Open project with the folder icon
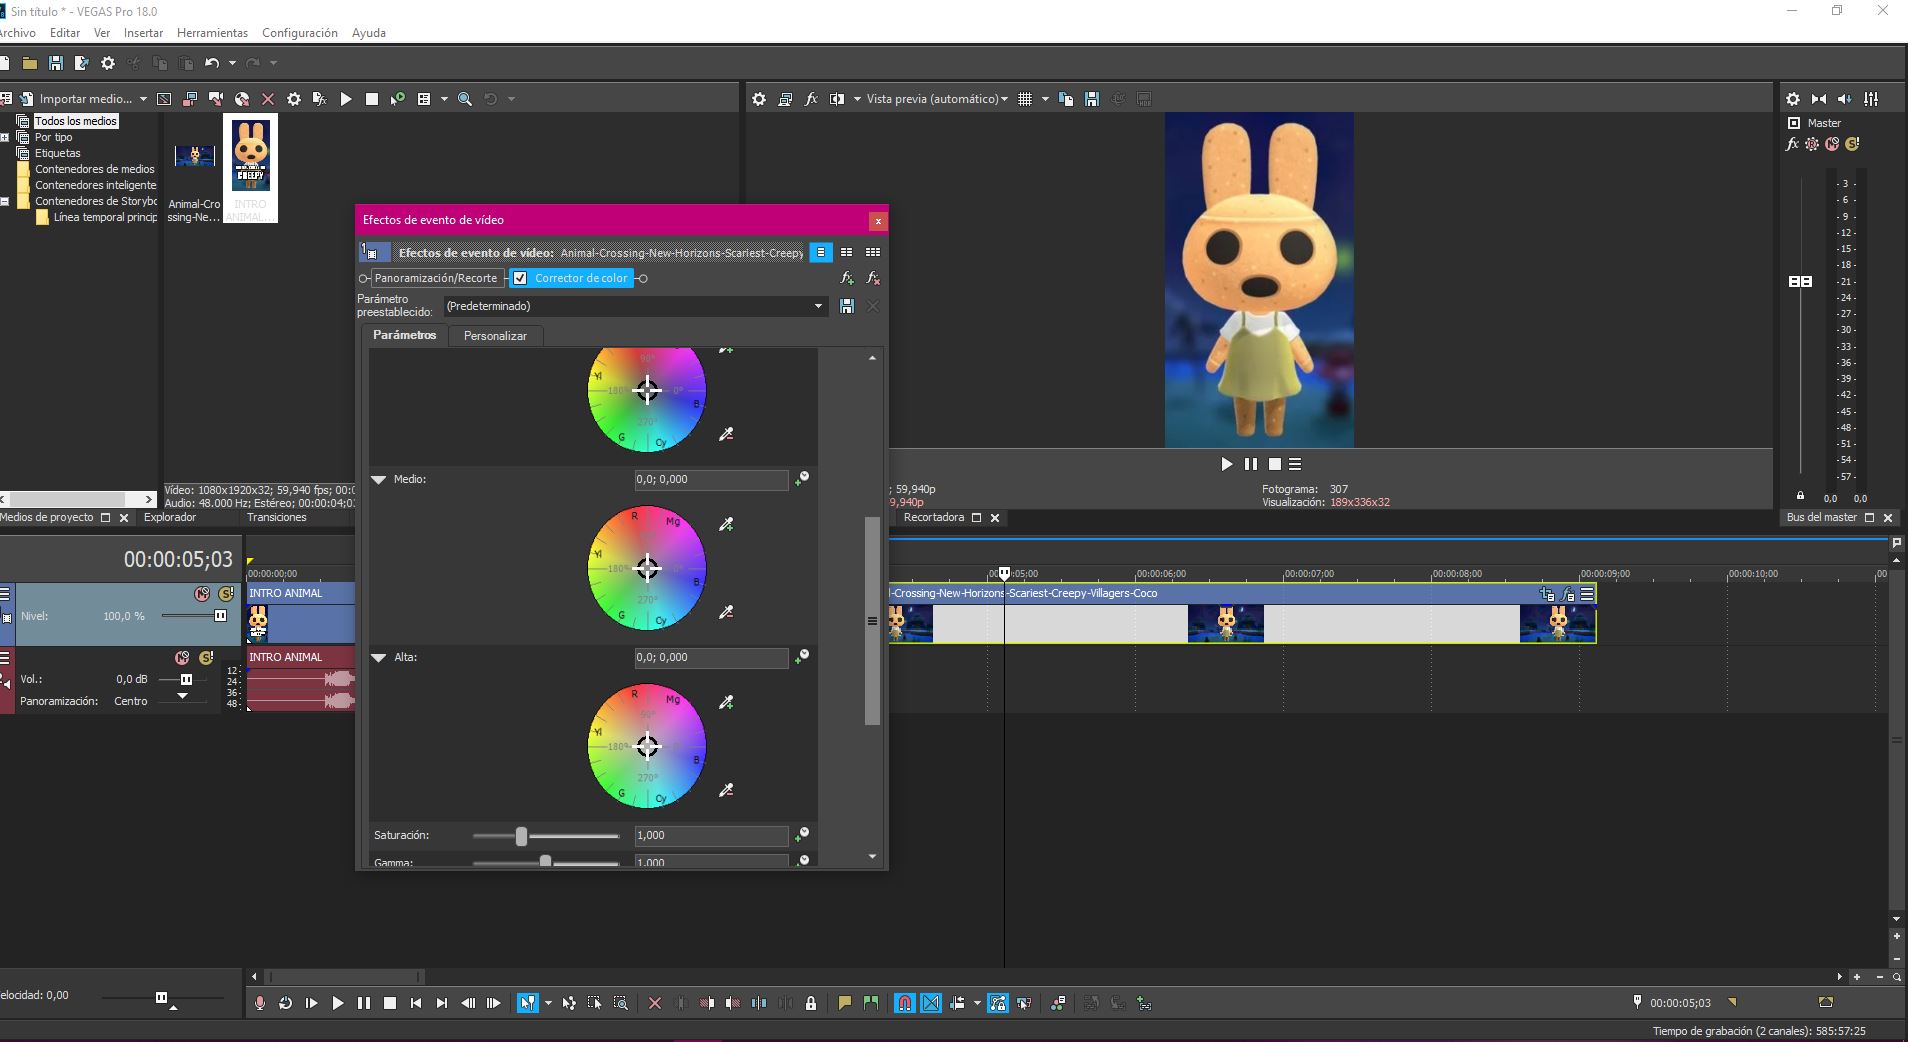The width and height of the screenshot is (1908, 1042). (30, 63)
